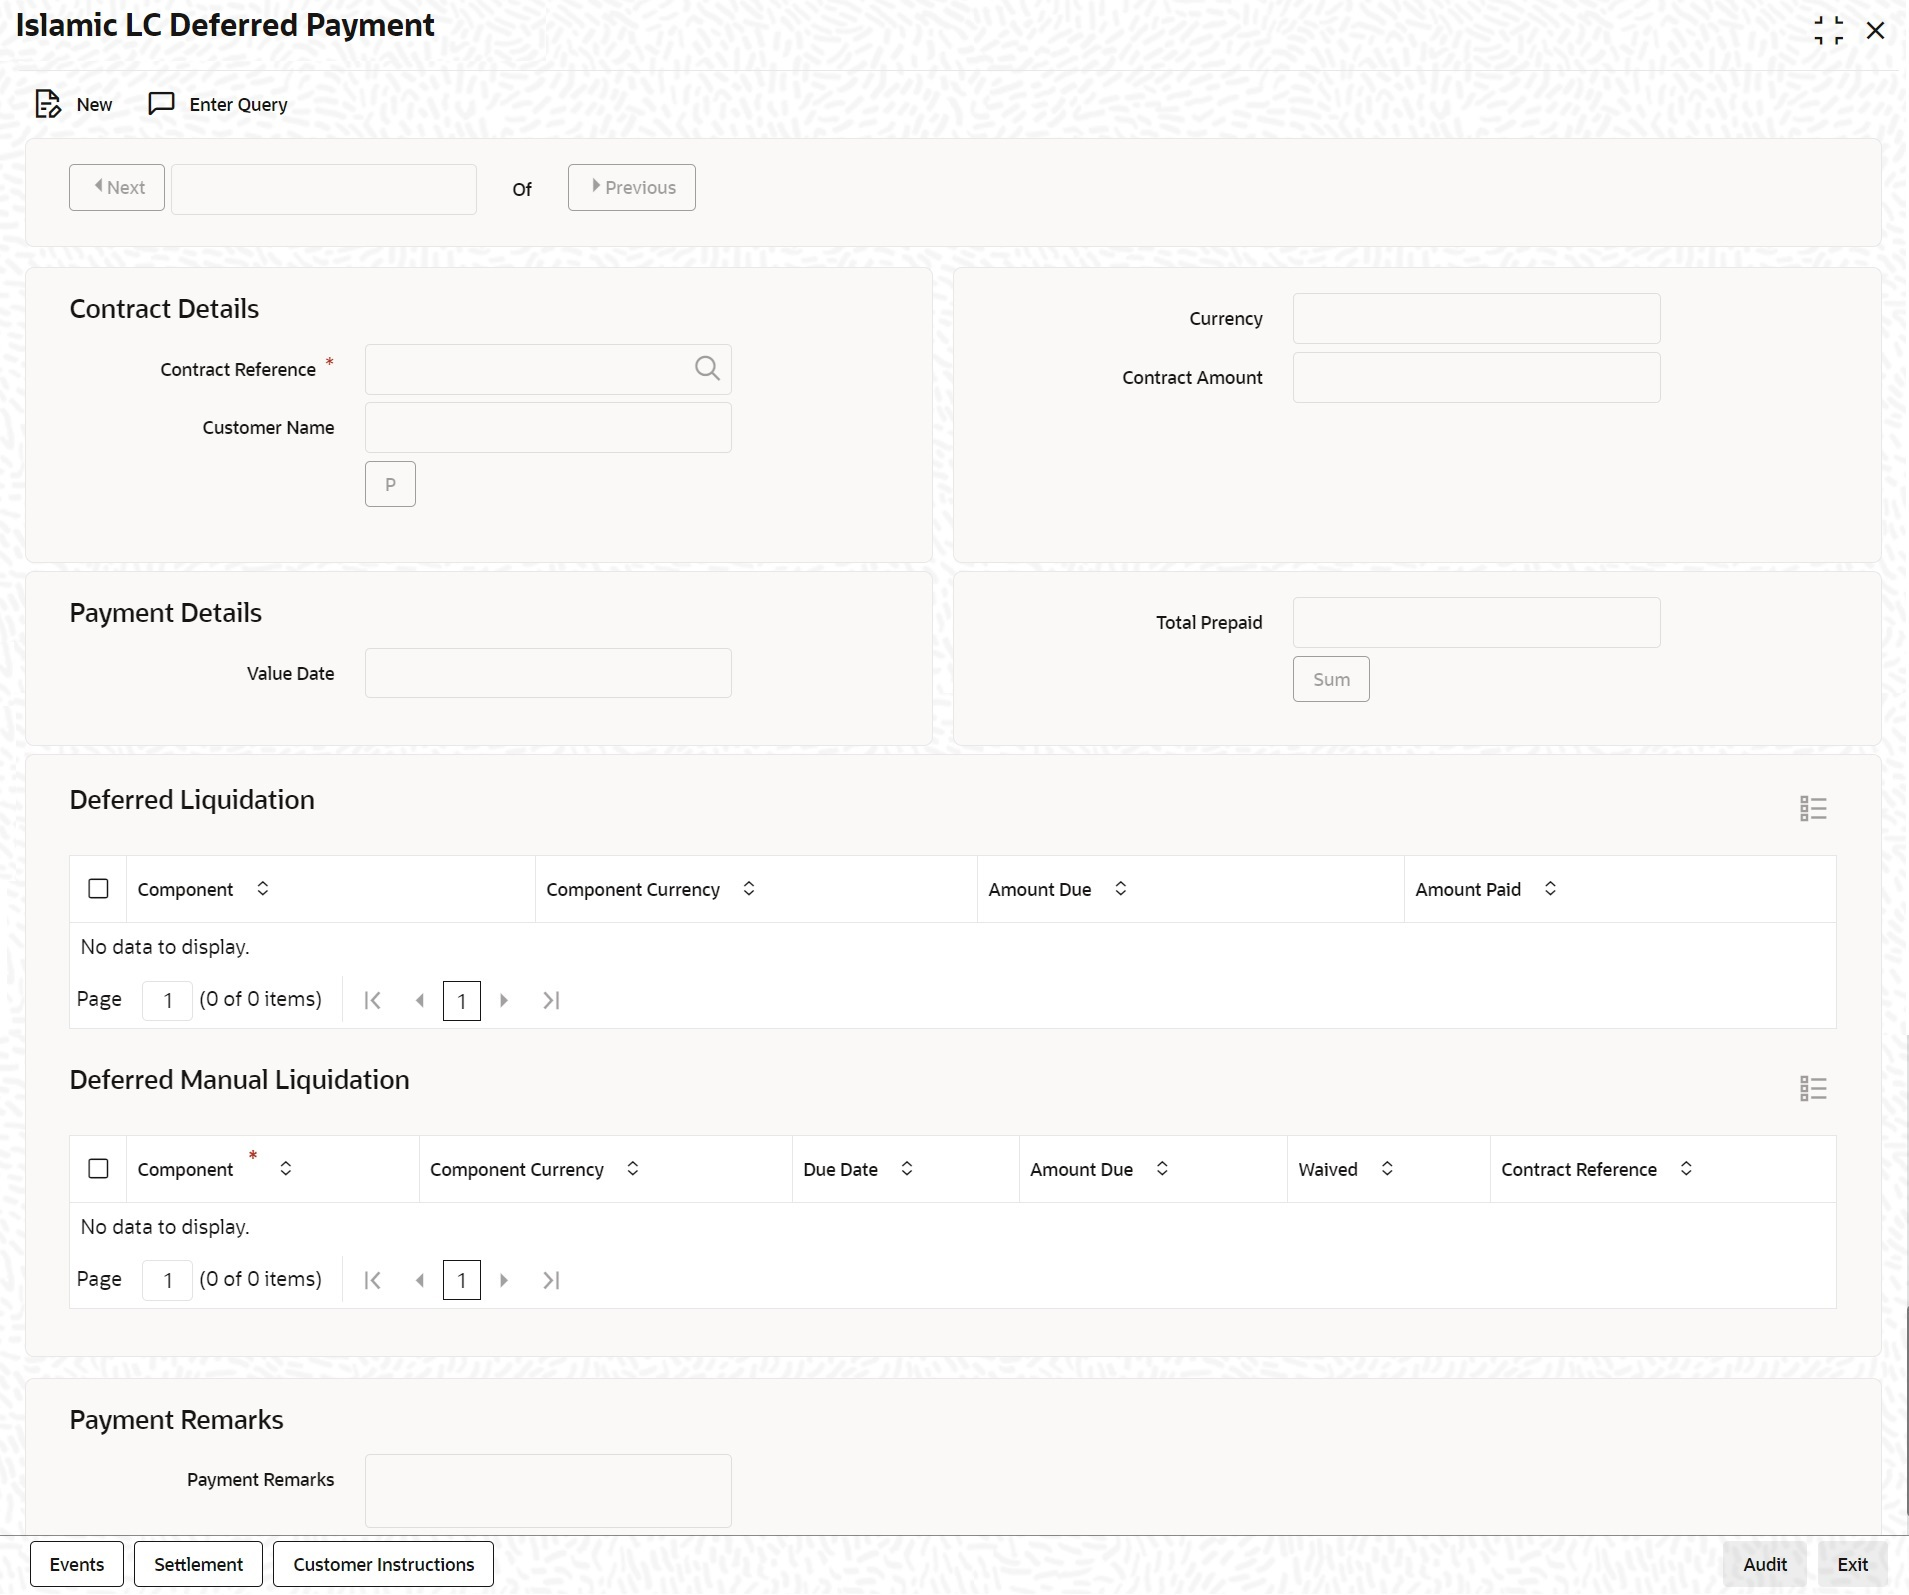Sort Deferred Liquidation by Amount Paid

pyautogui.click(x=1550, y=888)
